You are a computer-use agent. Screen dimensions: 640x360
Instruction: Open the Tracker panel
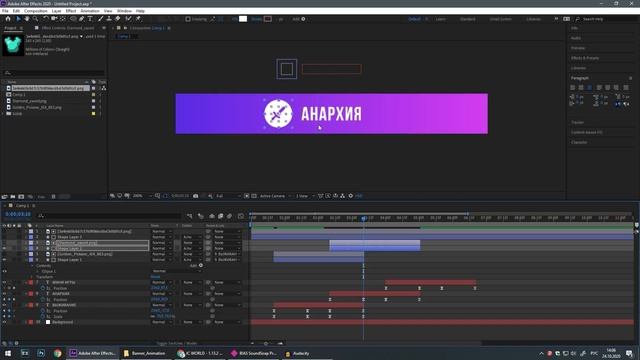tap(577, 122)
